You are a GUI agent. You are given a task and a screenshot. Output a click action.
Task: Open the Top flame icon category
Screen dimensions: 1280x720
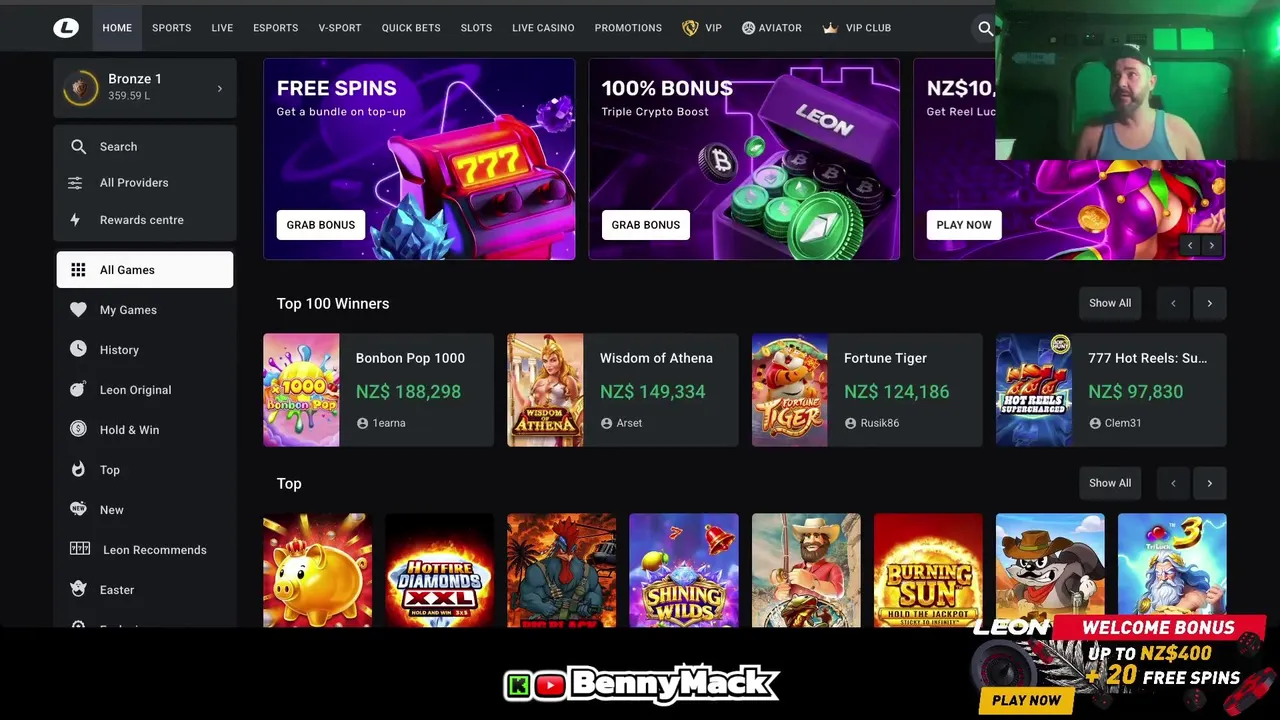(78, 470)
